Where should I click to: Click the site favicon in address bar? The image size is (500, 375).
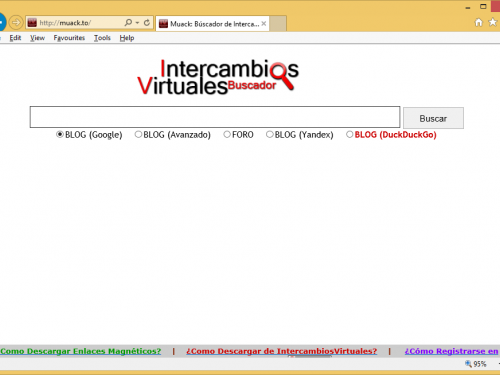pos(32,23)
